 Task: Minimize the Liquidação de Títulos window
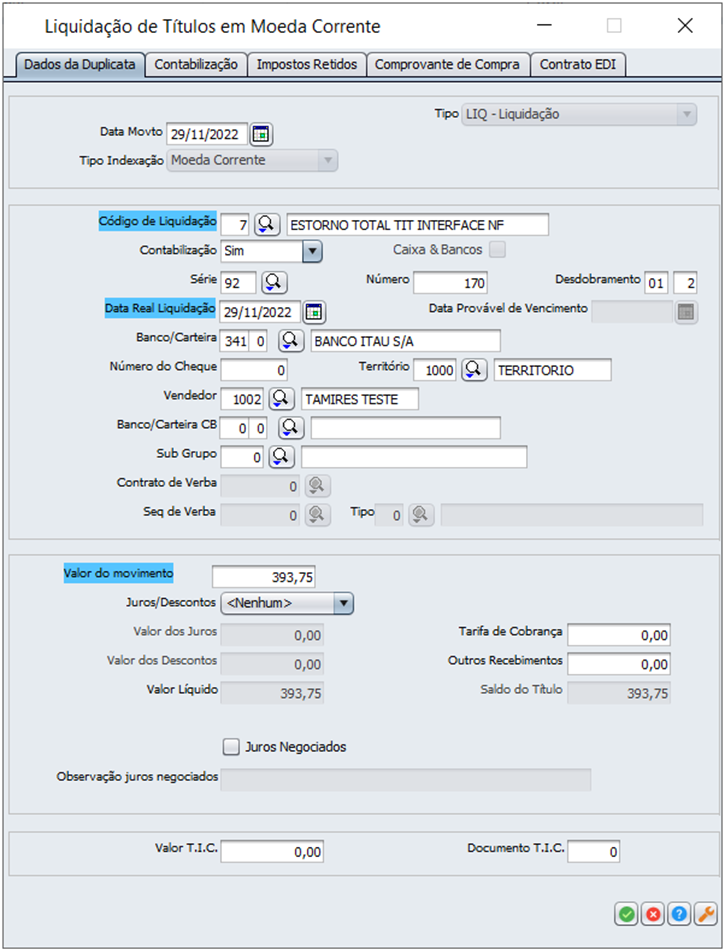(x=545, y=25)
